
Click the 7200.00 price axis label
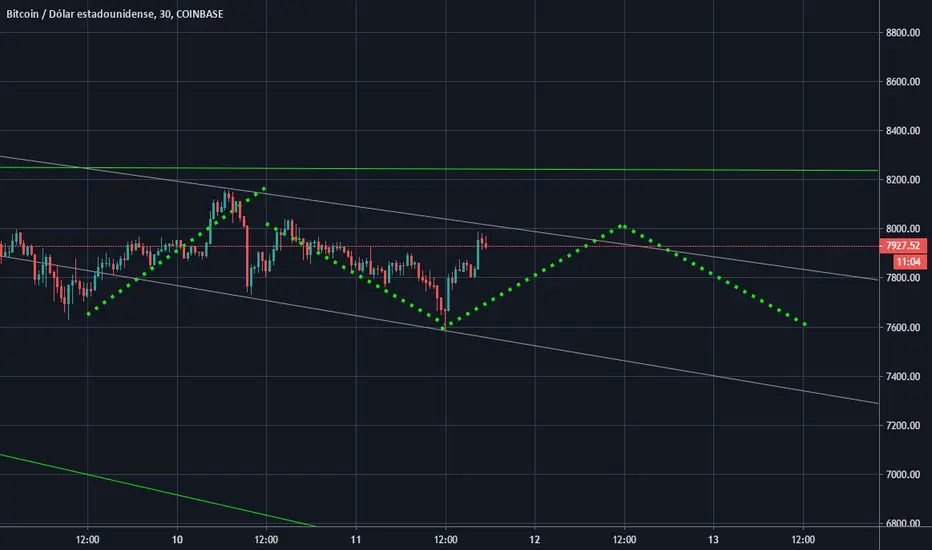click(902, 425)
